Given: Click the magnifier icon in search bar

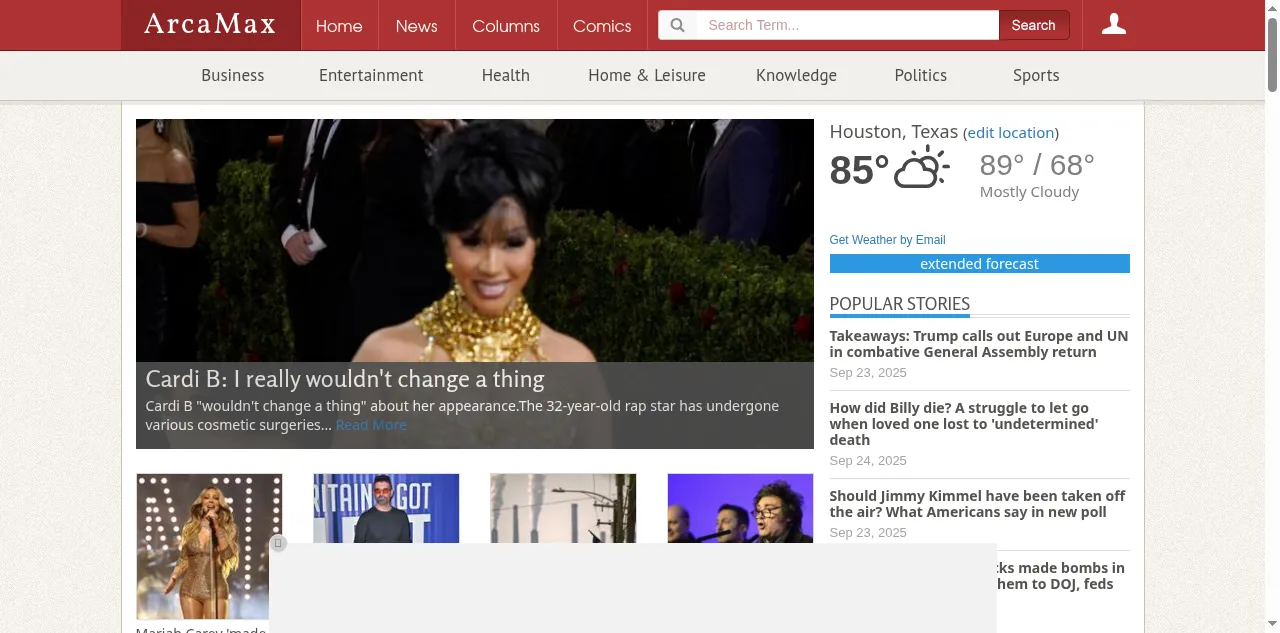Looking at the screenshot, I should tap(677, 25).
